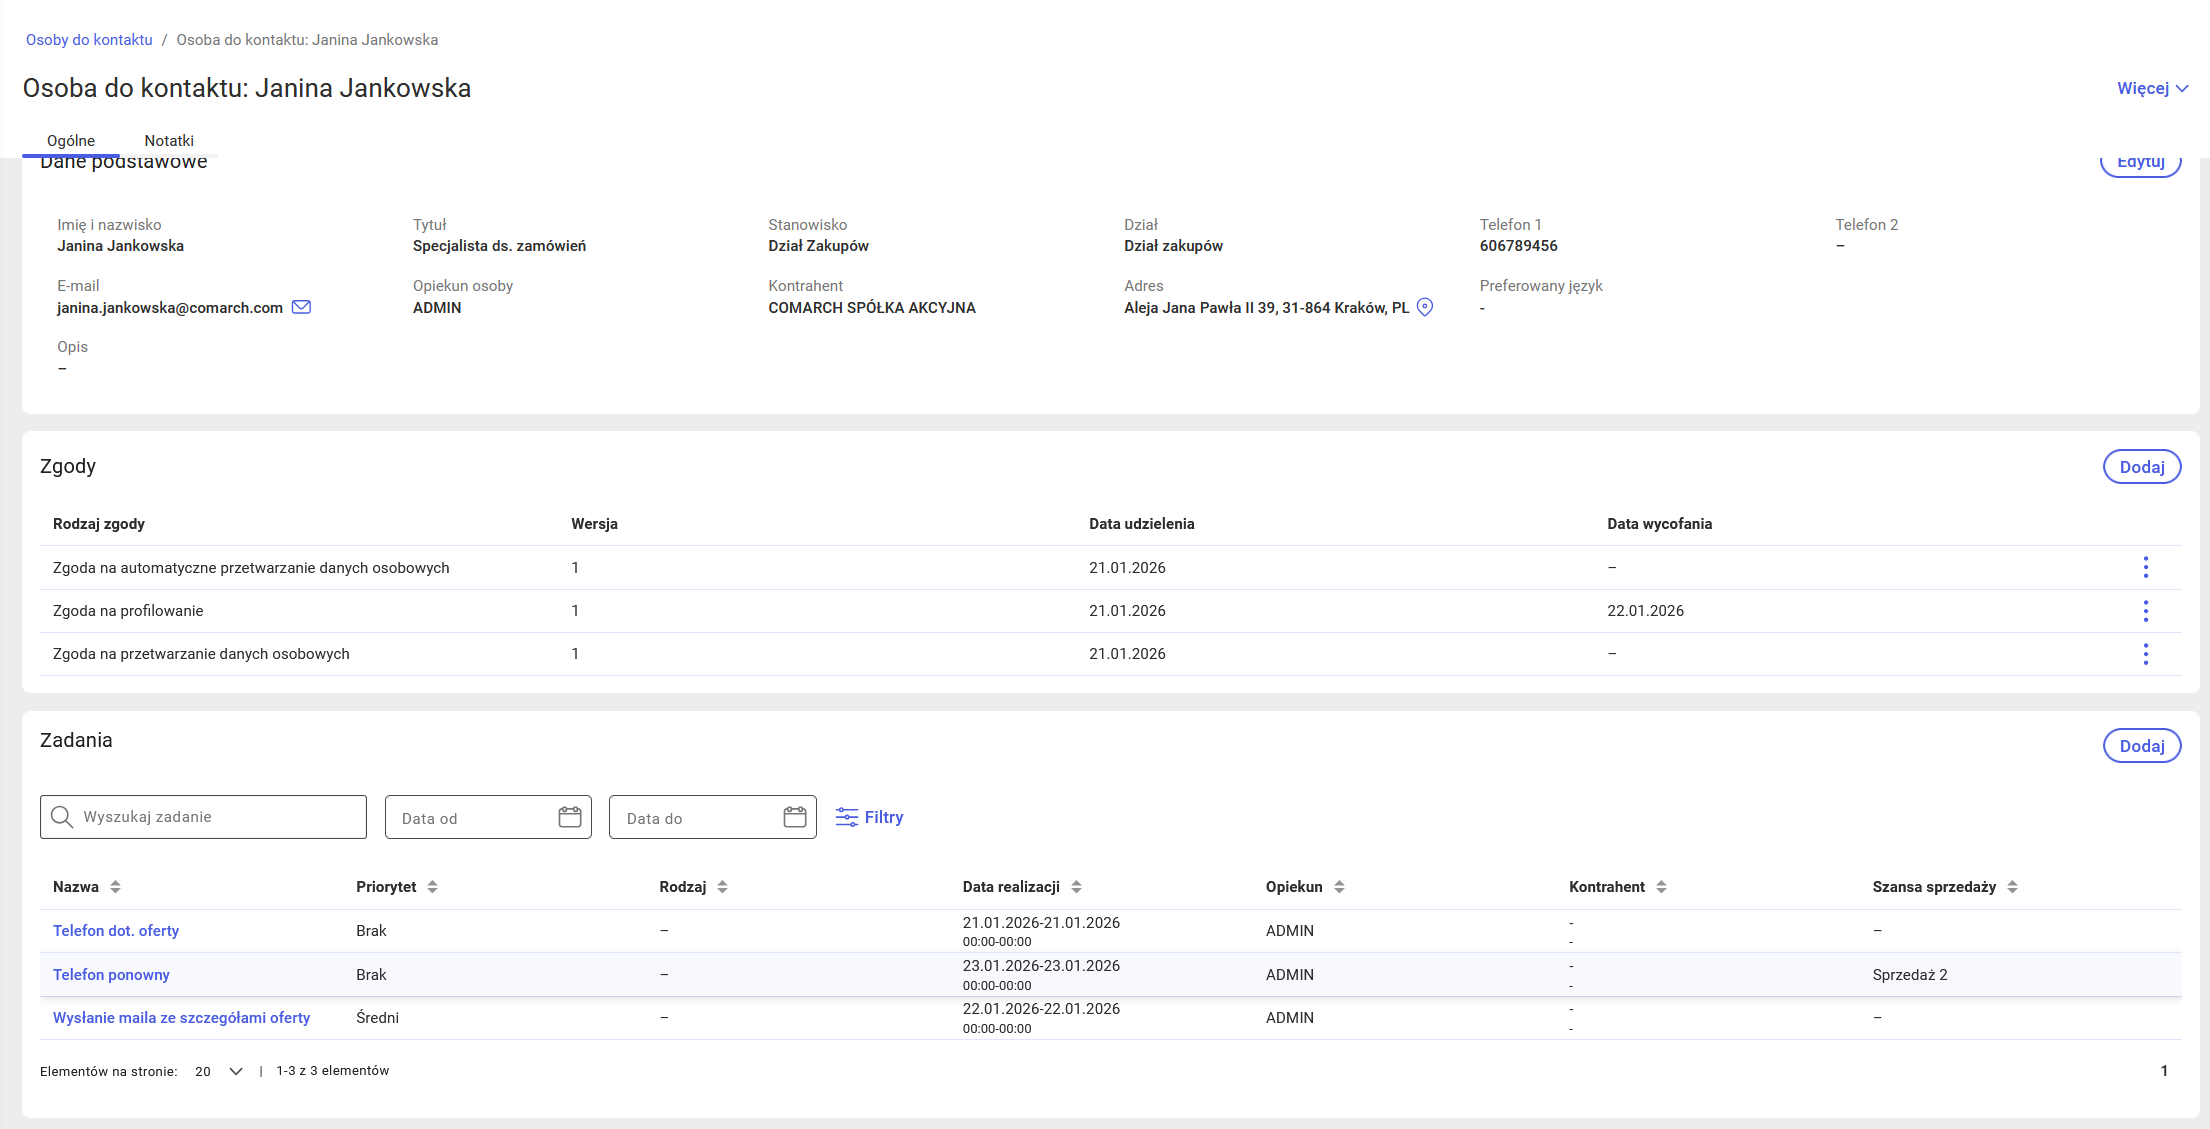Viewport: 2210px width, 1129px height.
Task: Open three-dot menu for profilowanie consent
Action: pyautogui.click(x=2145, y=611)
